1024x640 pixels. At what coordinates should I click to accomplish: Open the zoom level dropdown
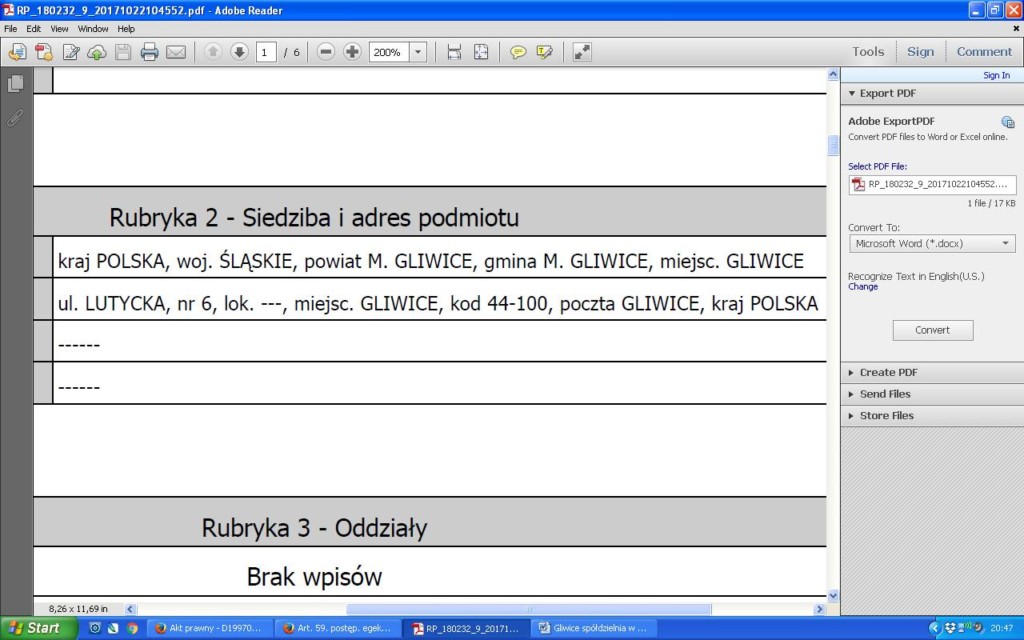[417, 52]
